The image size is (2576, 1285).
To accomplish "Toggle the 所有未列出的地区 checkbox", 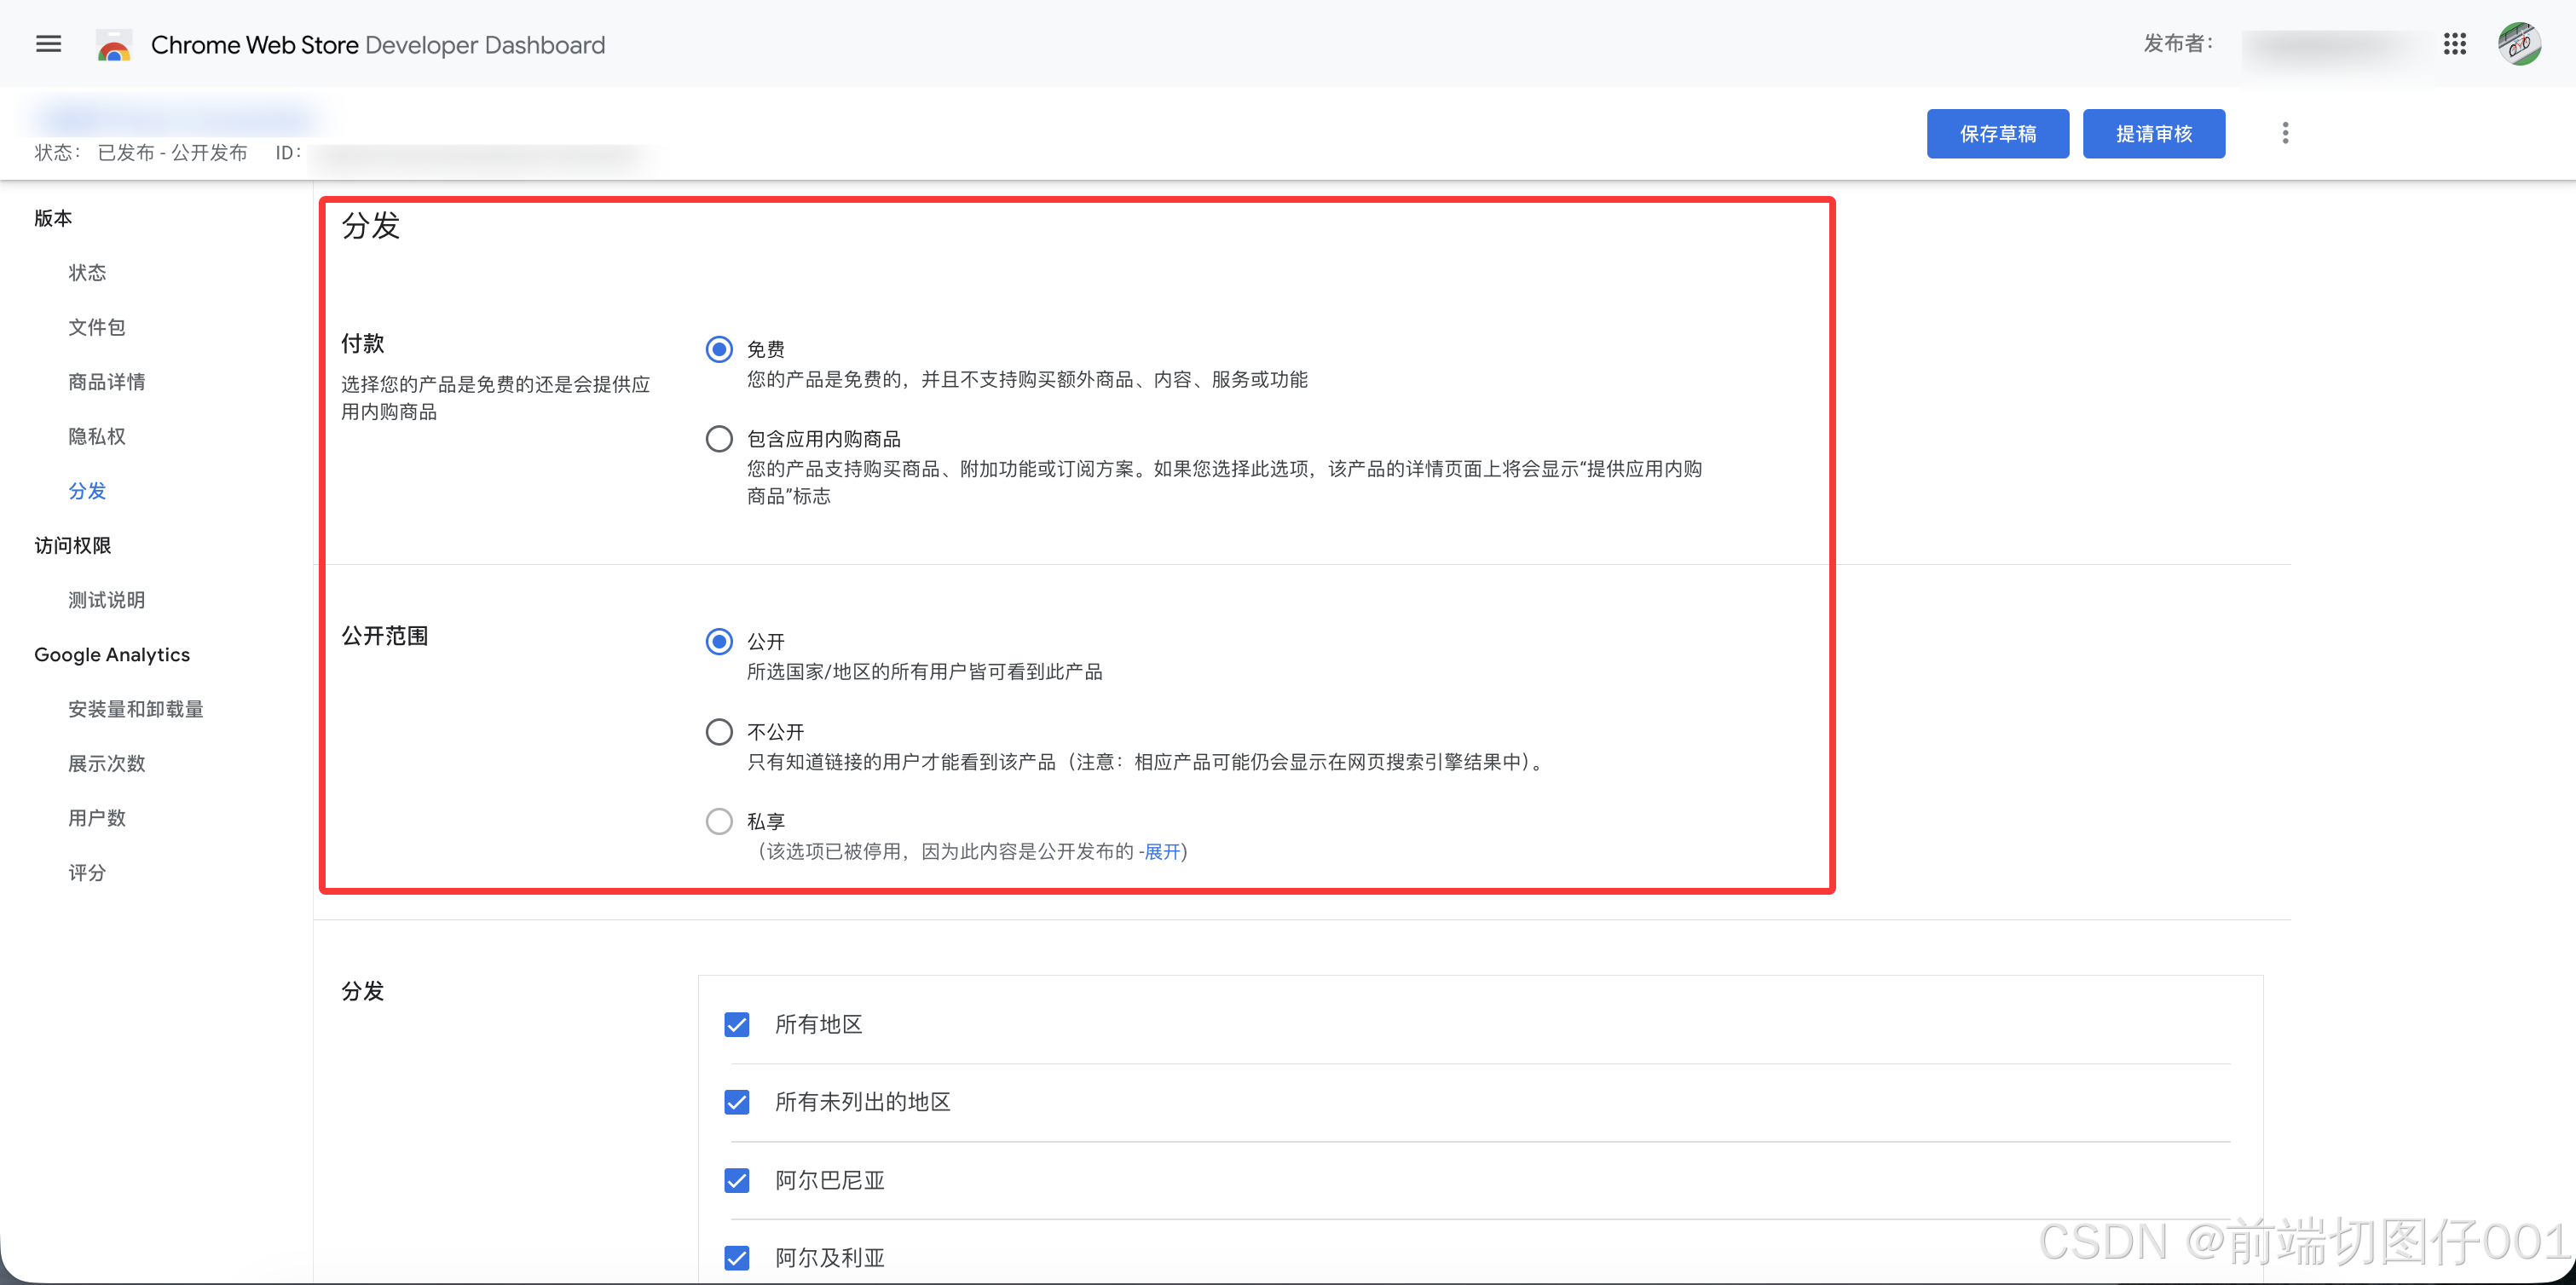I will pos(737,1102).
